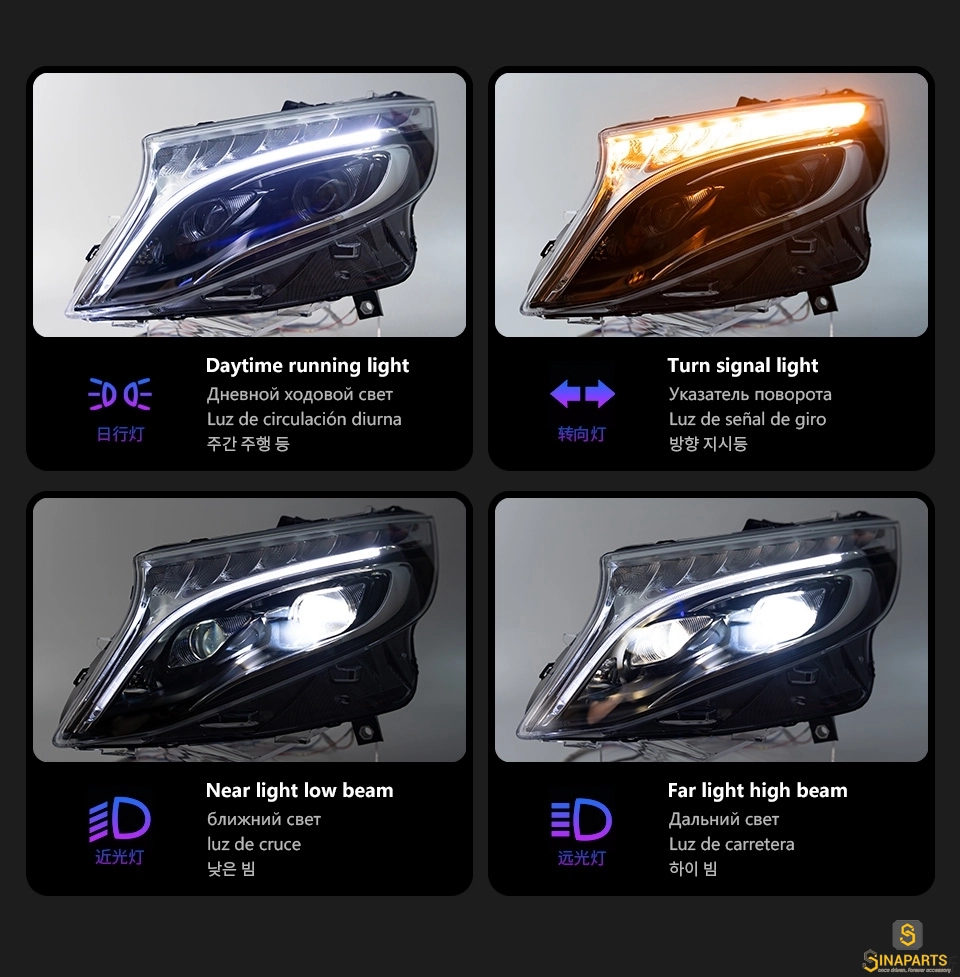Click the Sinaparts logo badge
The image size is (960, 977).
pos(908,935)
